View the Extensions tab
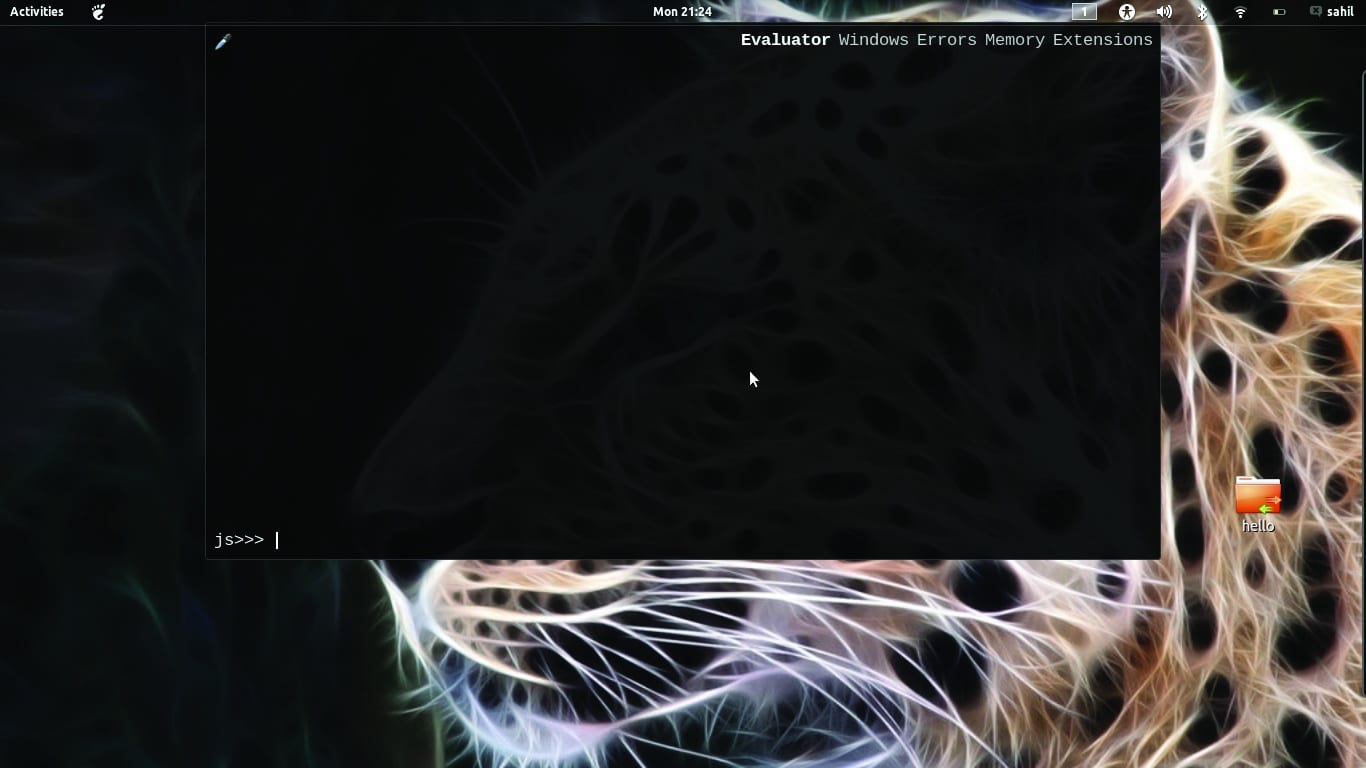This screenshot has height=768, width=1366. coord(1102,40)
